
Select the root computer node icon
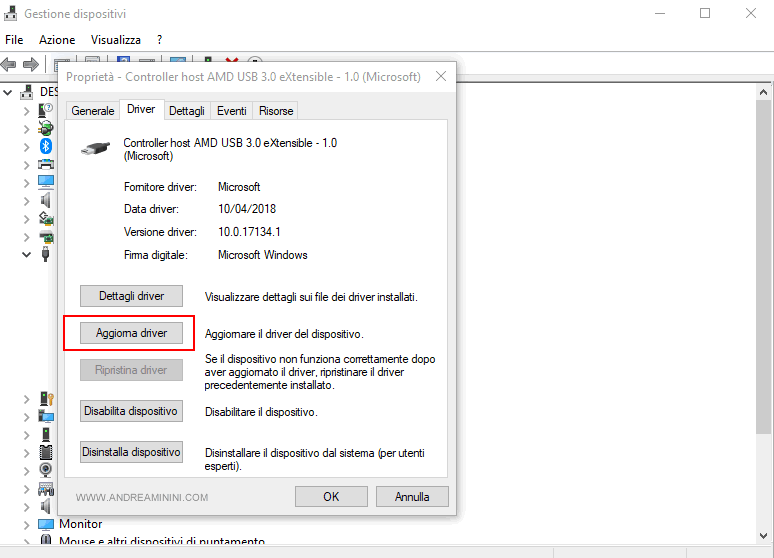tap(27, 92)
